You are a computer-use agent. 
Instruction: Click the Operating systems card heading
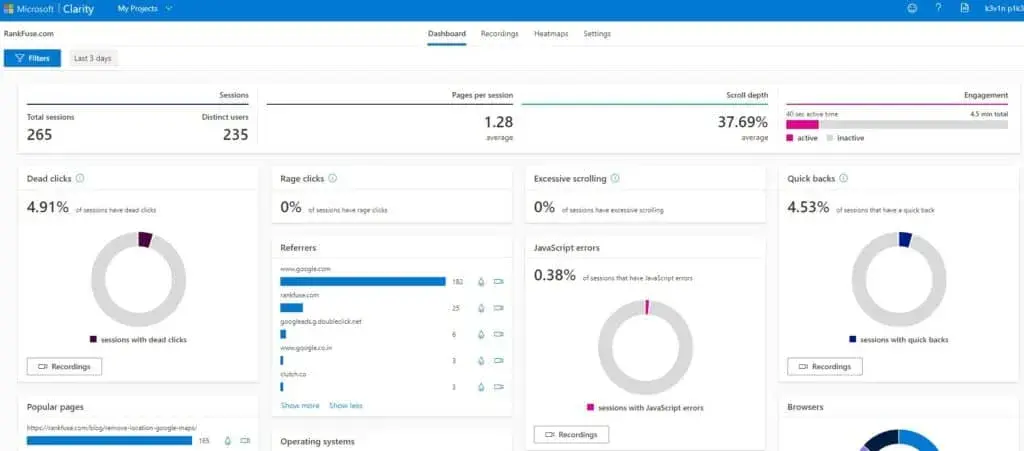(x=317, y=442)
